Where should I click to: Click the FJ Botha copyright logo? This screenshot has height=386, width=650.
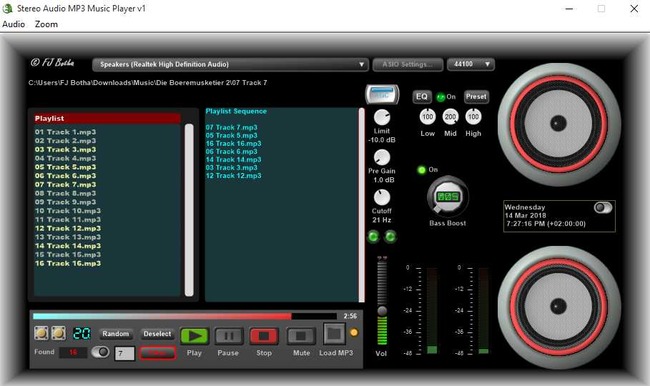(x=52, y=63)
